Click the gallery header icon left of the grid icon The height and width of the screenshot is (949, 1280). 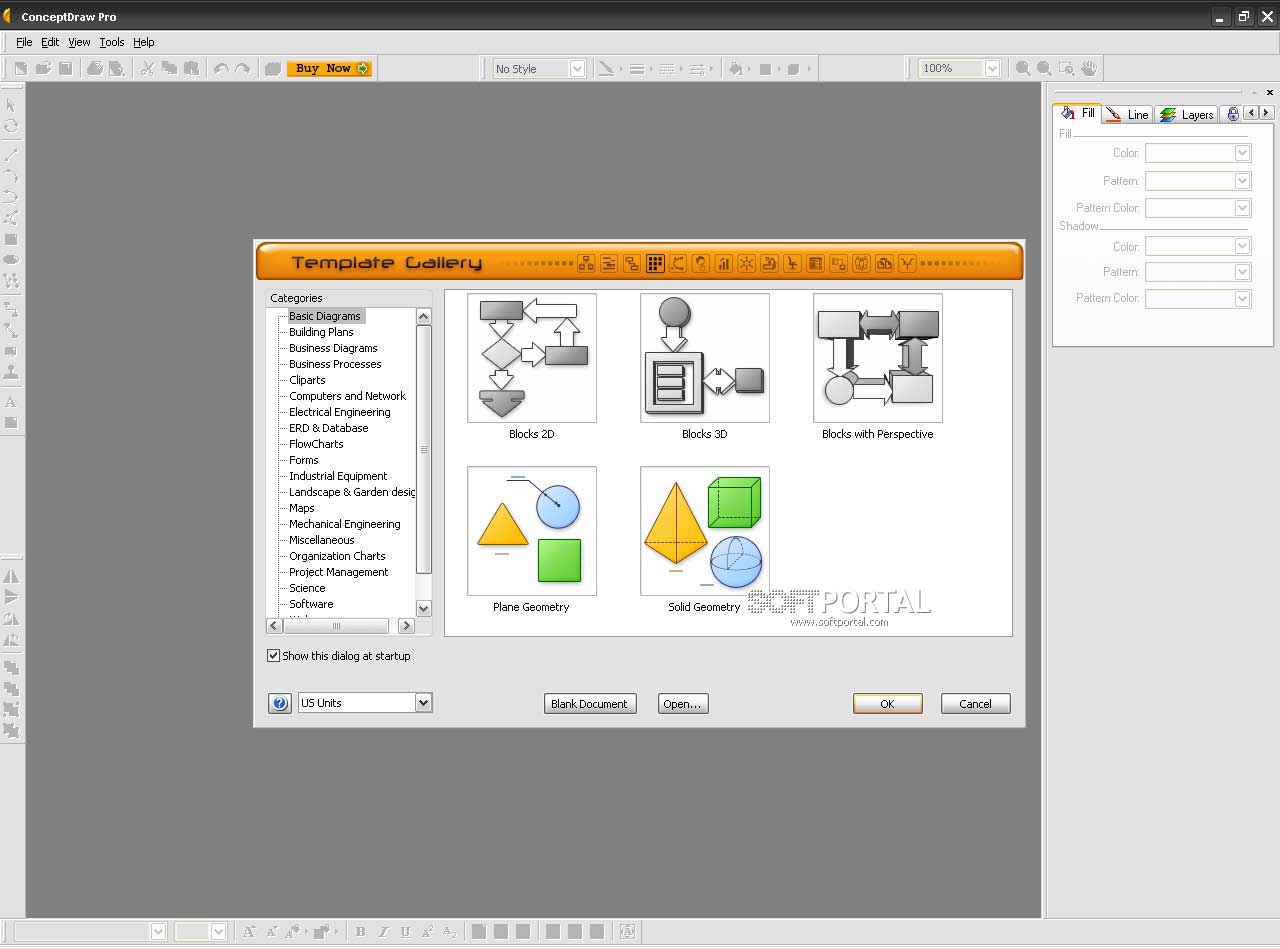(632, 264)
